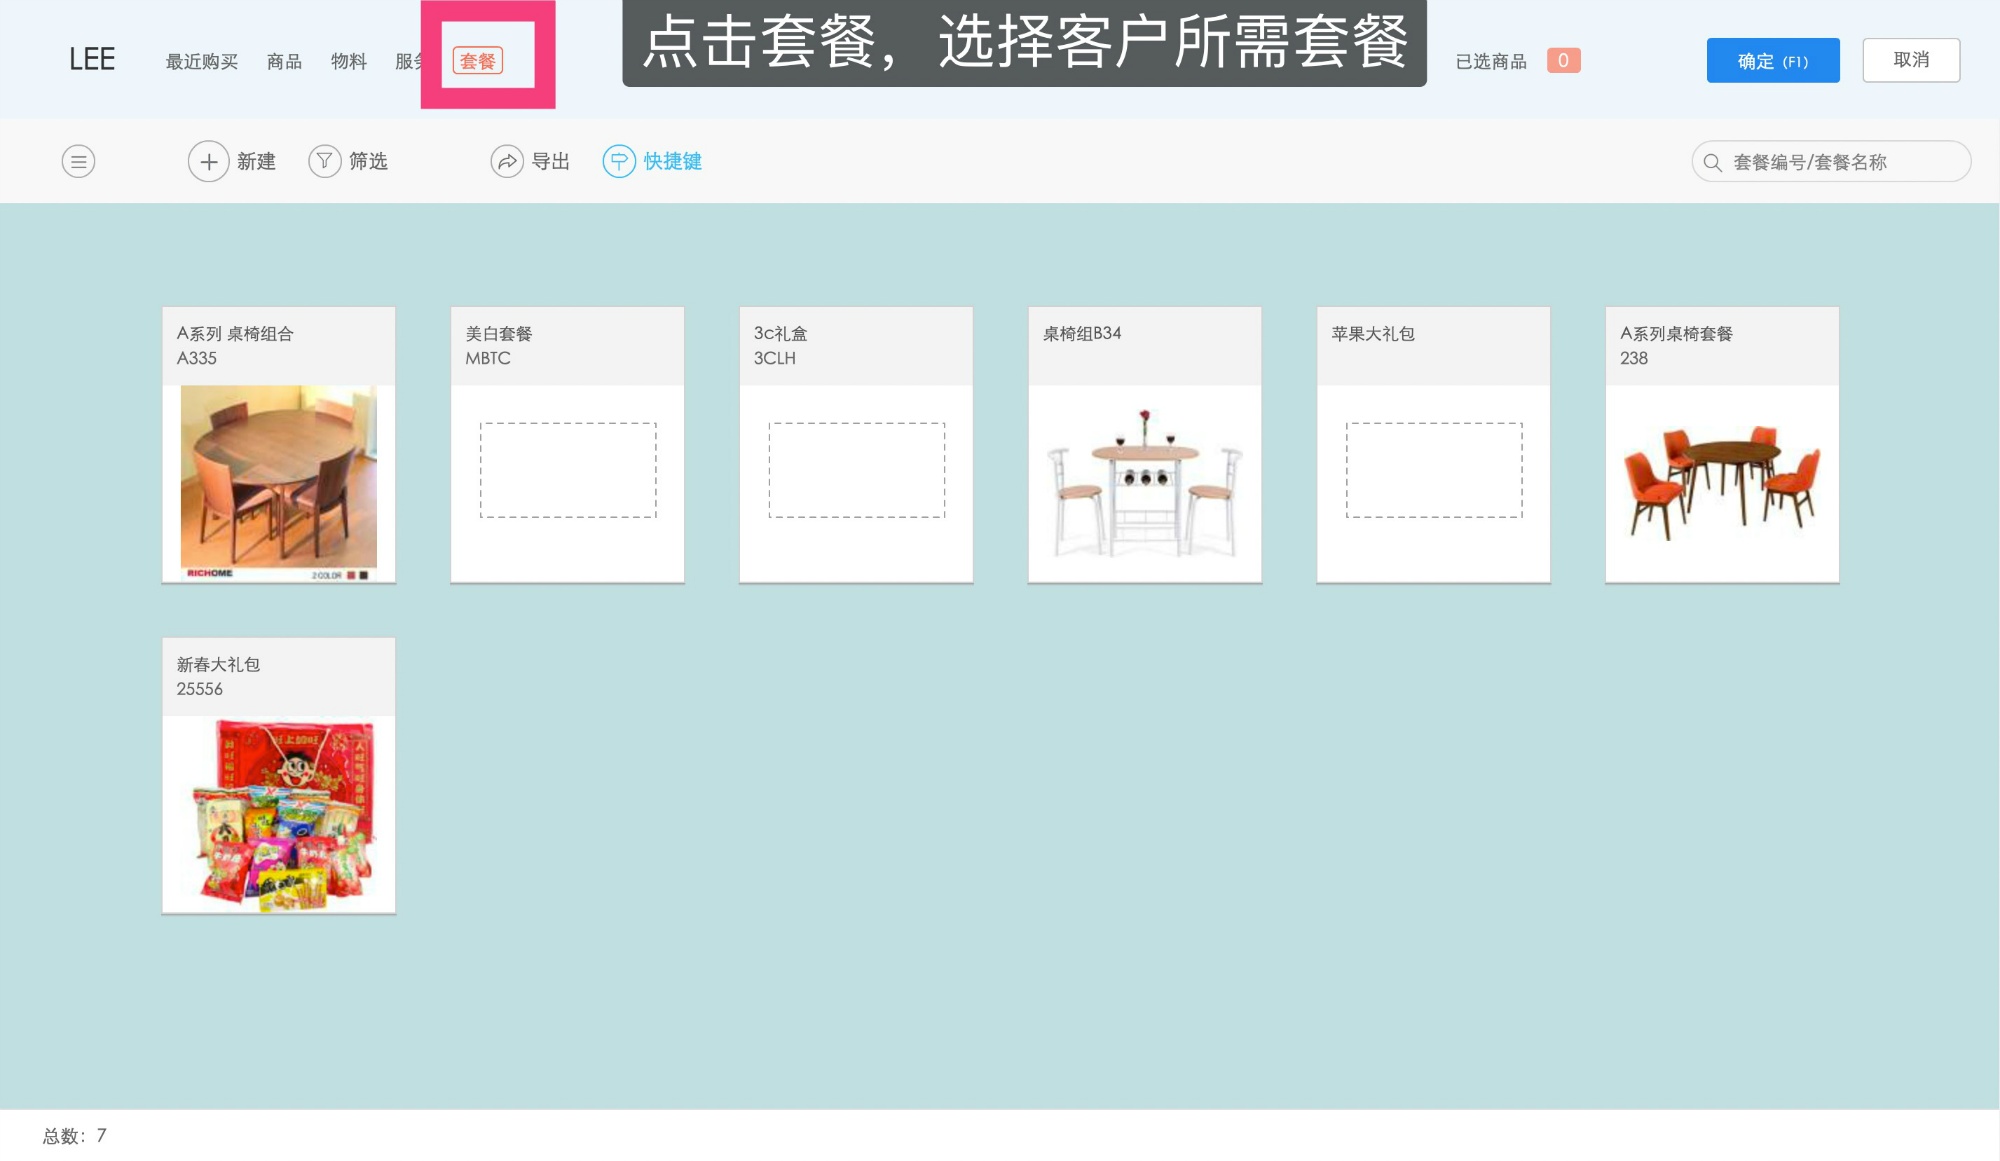Screen dimensions: 2000x1161
Task: Select the 3c礼盒 3CLH package card
Action: point(855,445)
